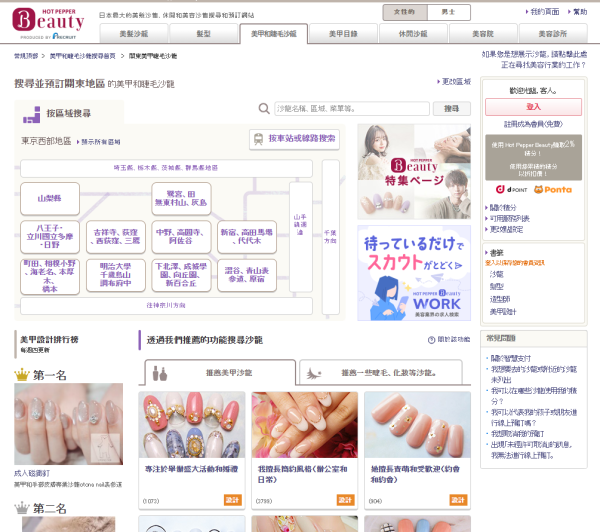This screenshot has width=600, height=532.
Task: Click the 美甲設計 bookmark link
Action: tap(503, 312)
